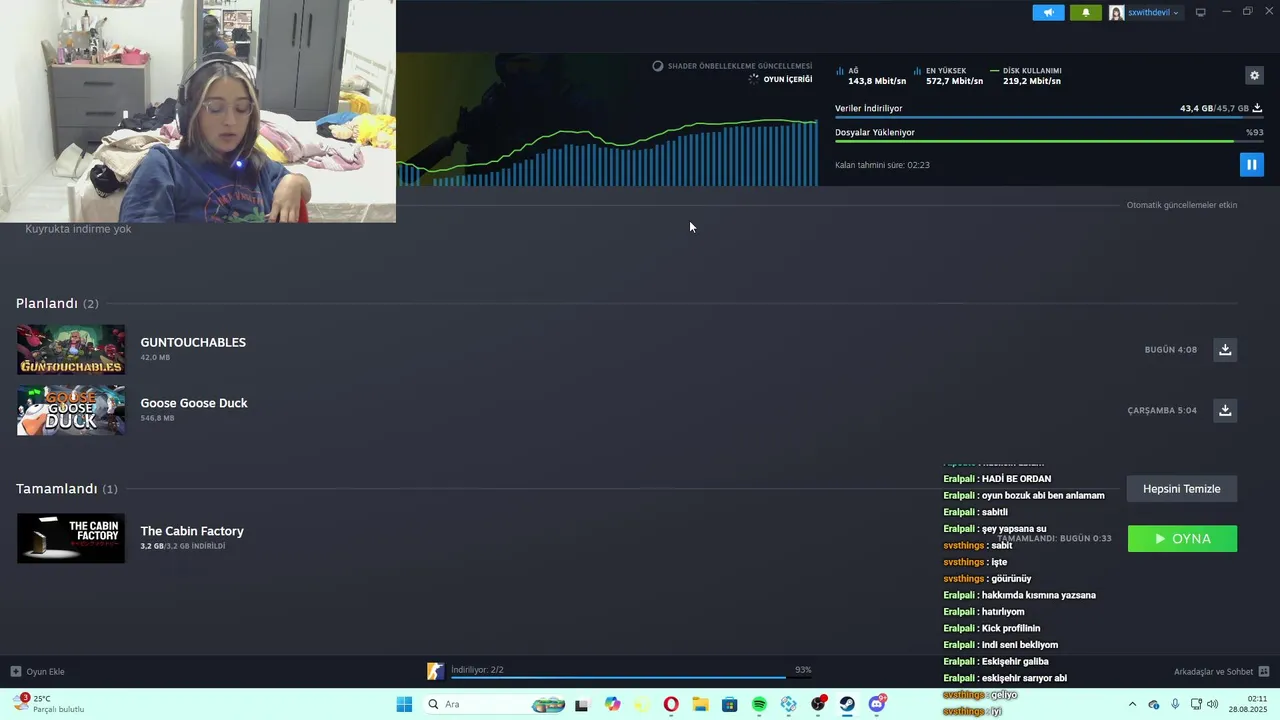Click the yellow circular taskbar app icon
Screen dimensions: 1280x720
point(642,704)
